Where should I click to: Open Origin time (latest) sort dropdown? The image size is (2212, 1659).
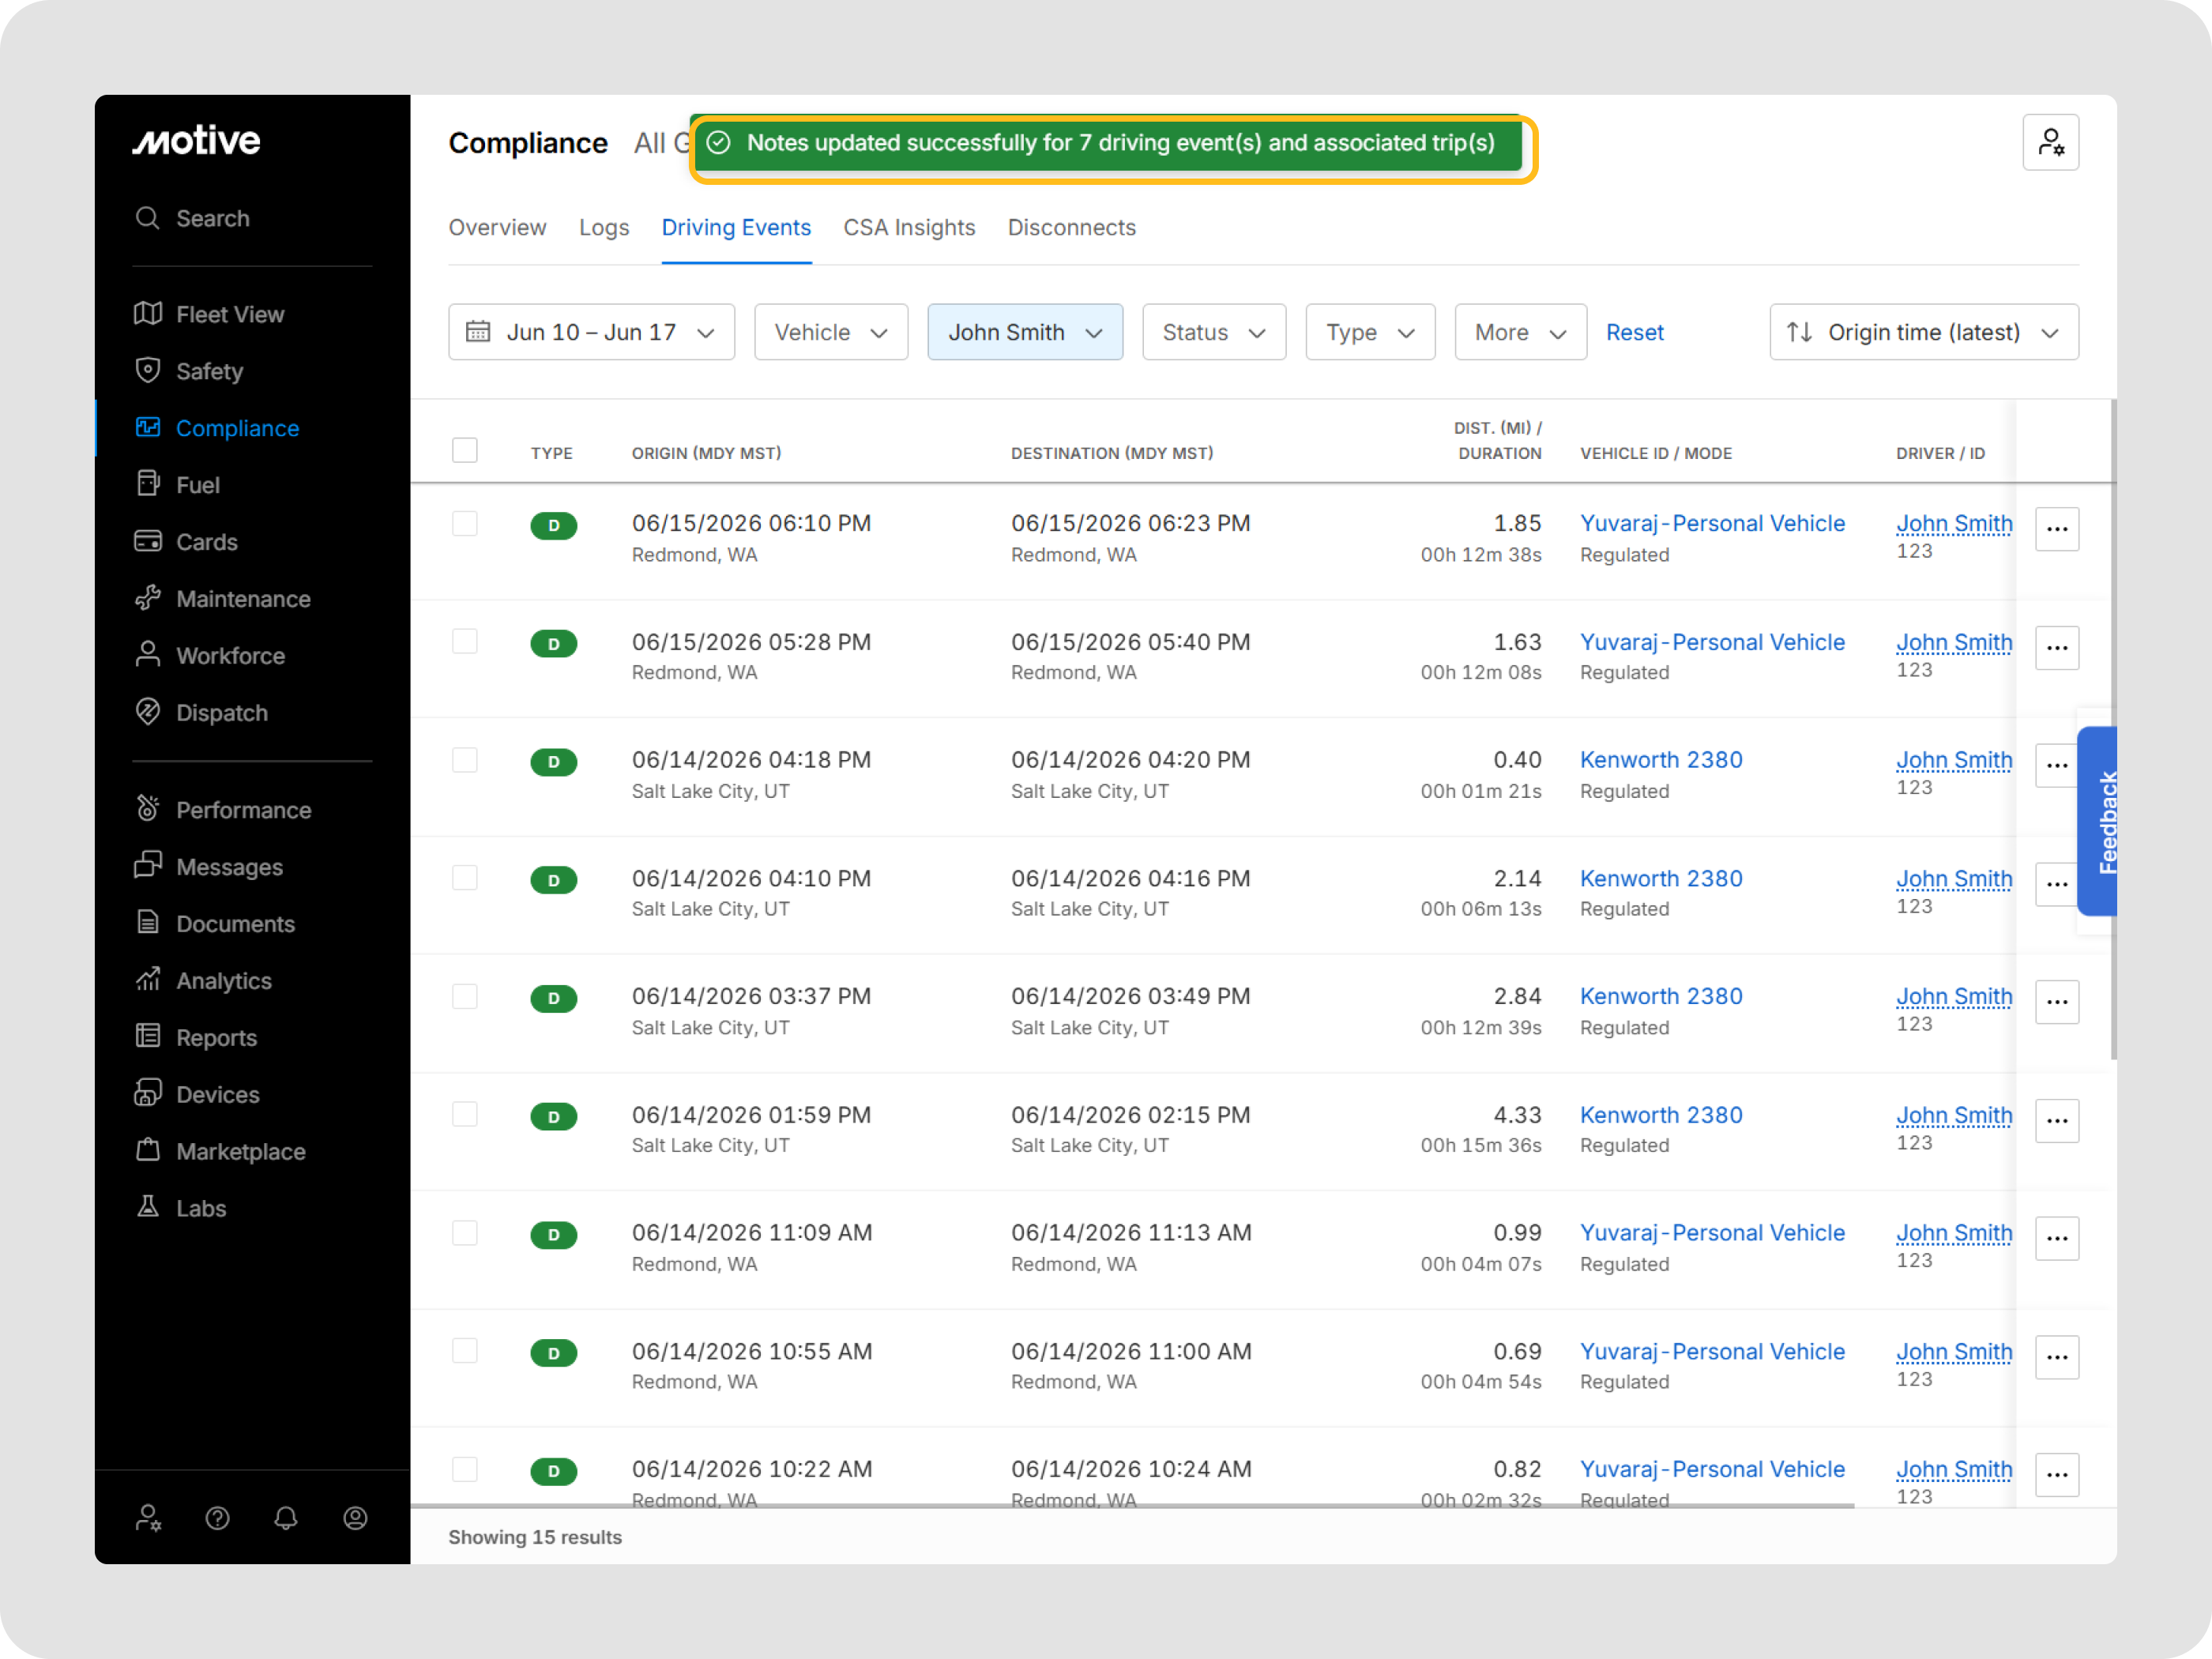click(1924, 332)
